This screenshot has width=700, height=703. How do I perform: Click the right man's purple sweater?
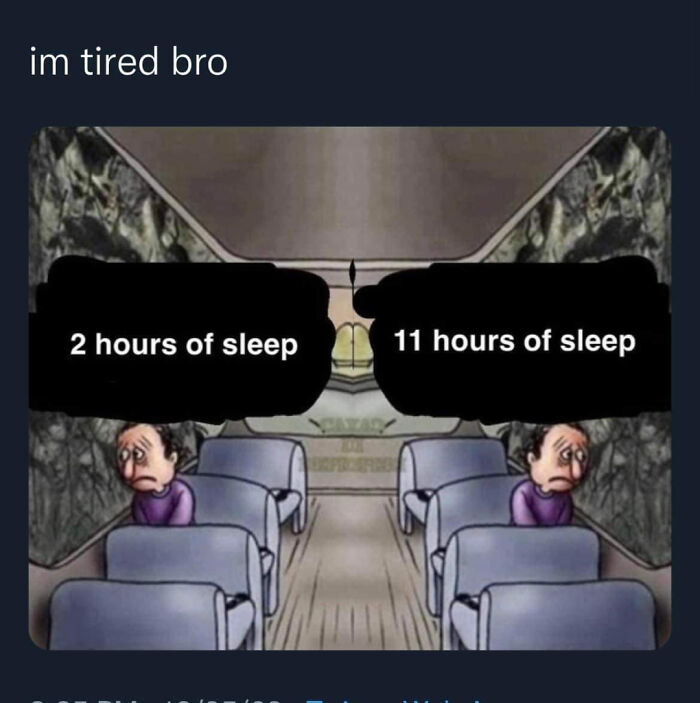click(541, 503)
